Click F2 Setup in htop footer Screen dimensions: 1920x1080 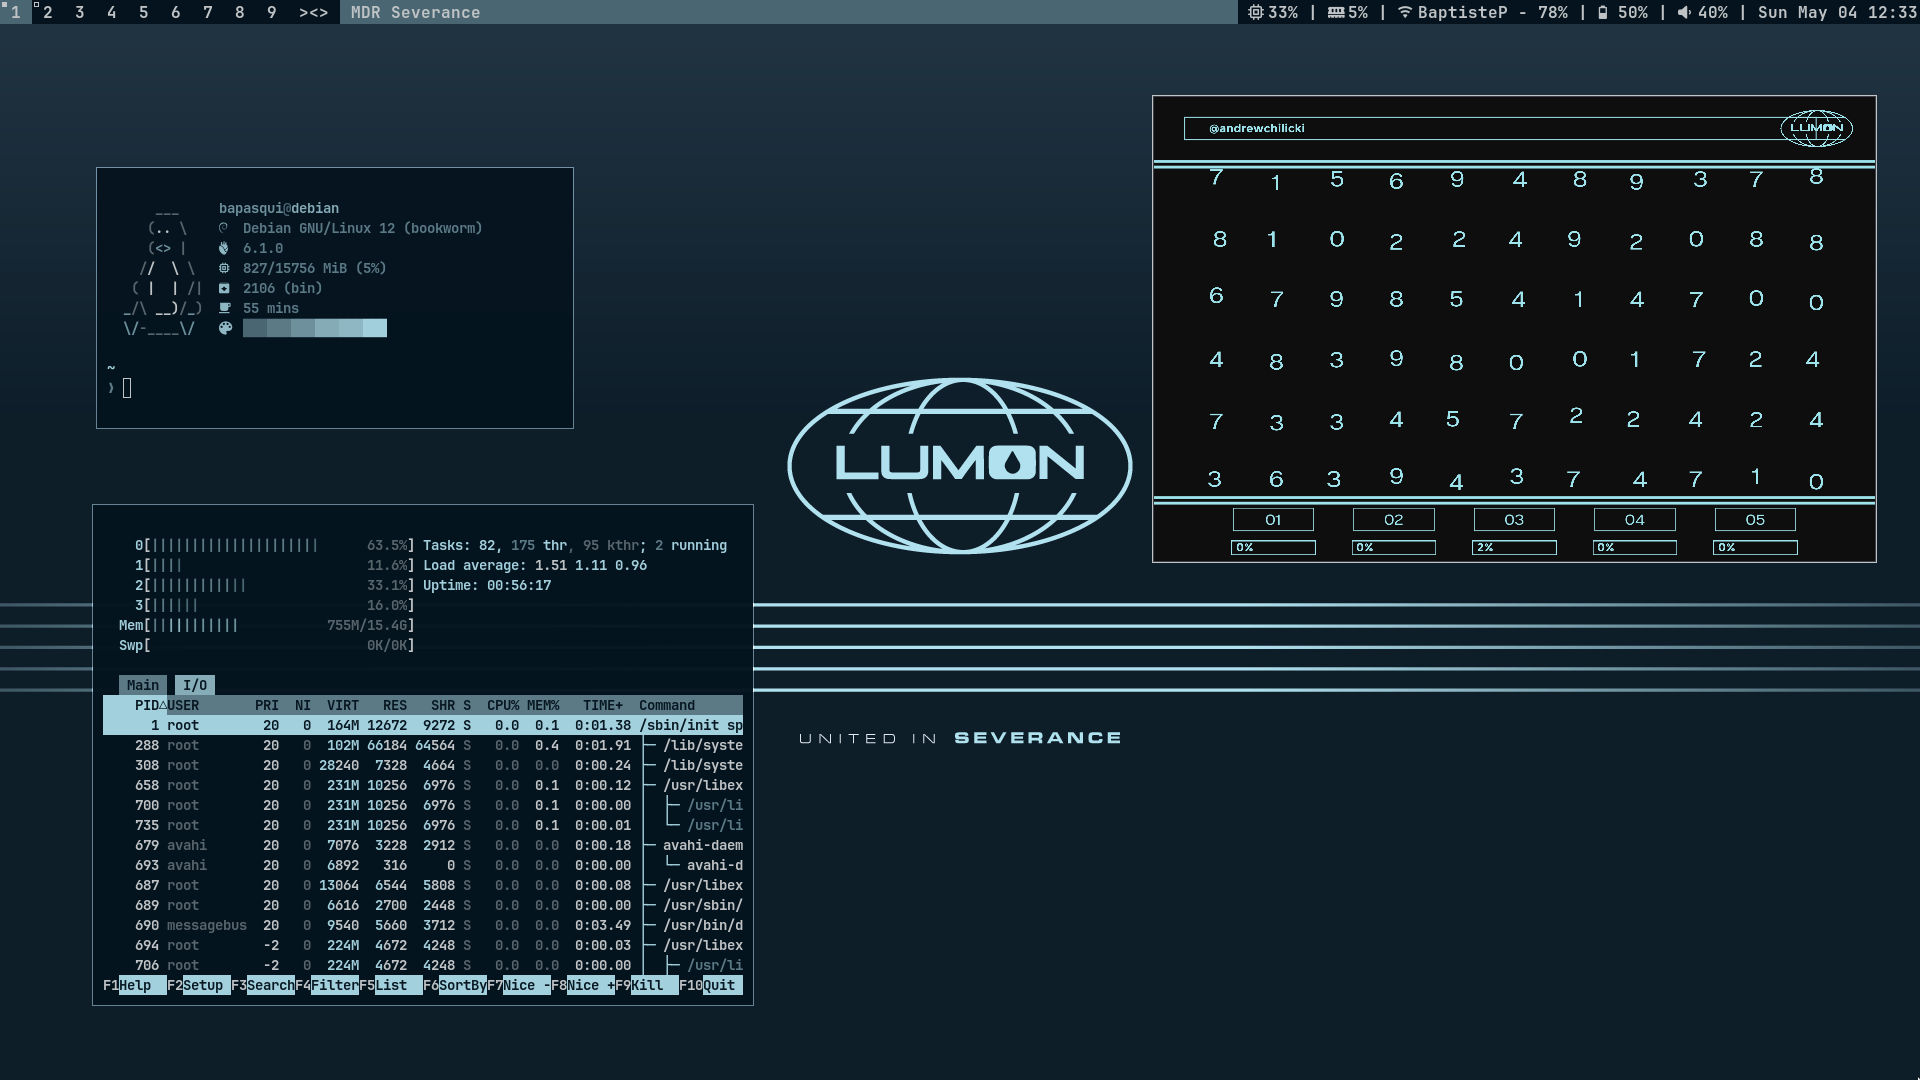[x=203, y=985]
